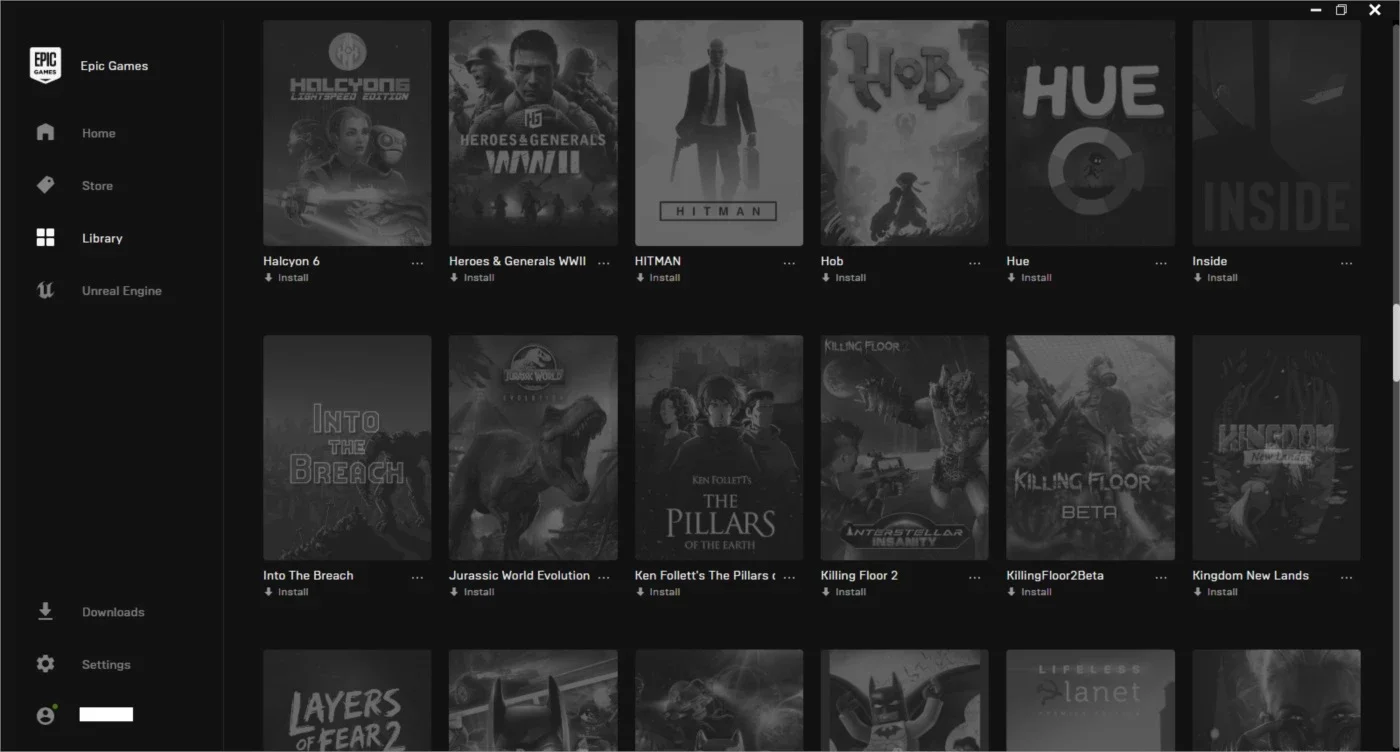Viewport: 1400px width, 752px height.
Task: Open options menu for KillingFloor2Beta
Action: (1161, 578)
